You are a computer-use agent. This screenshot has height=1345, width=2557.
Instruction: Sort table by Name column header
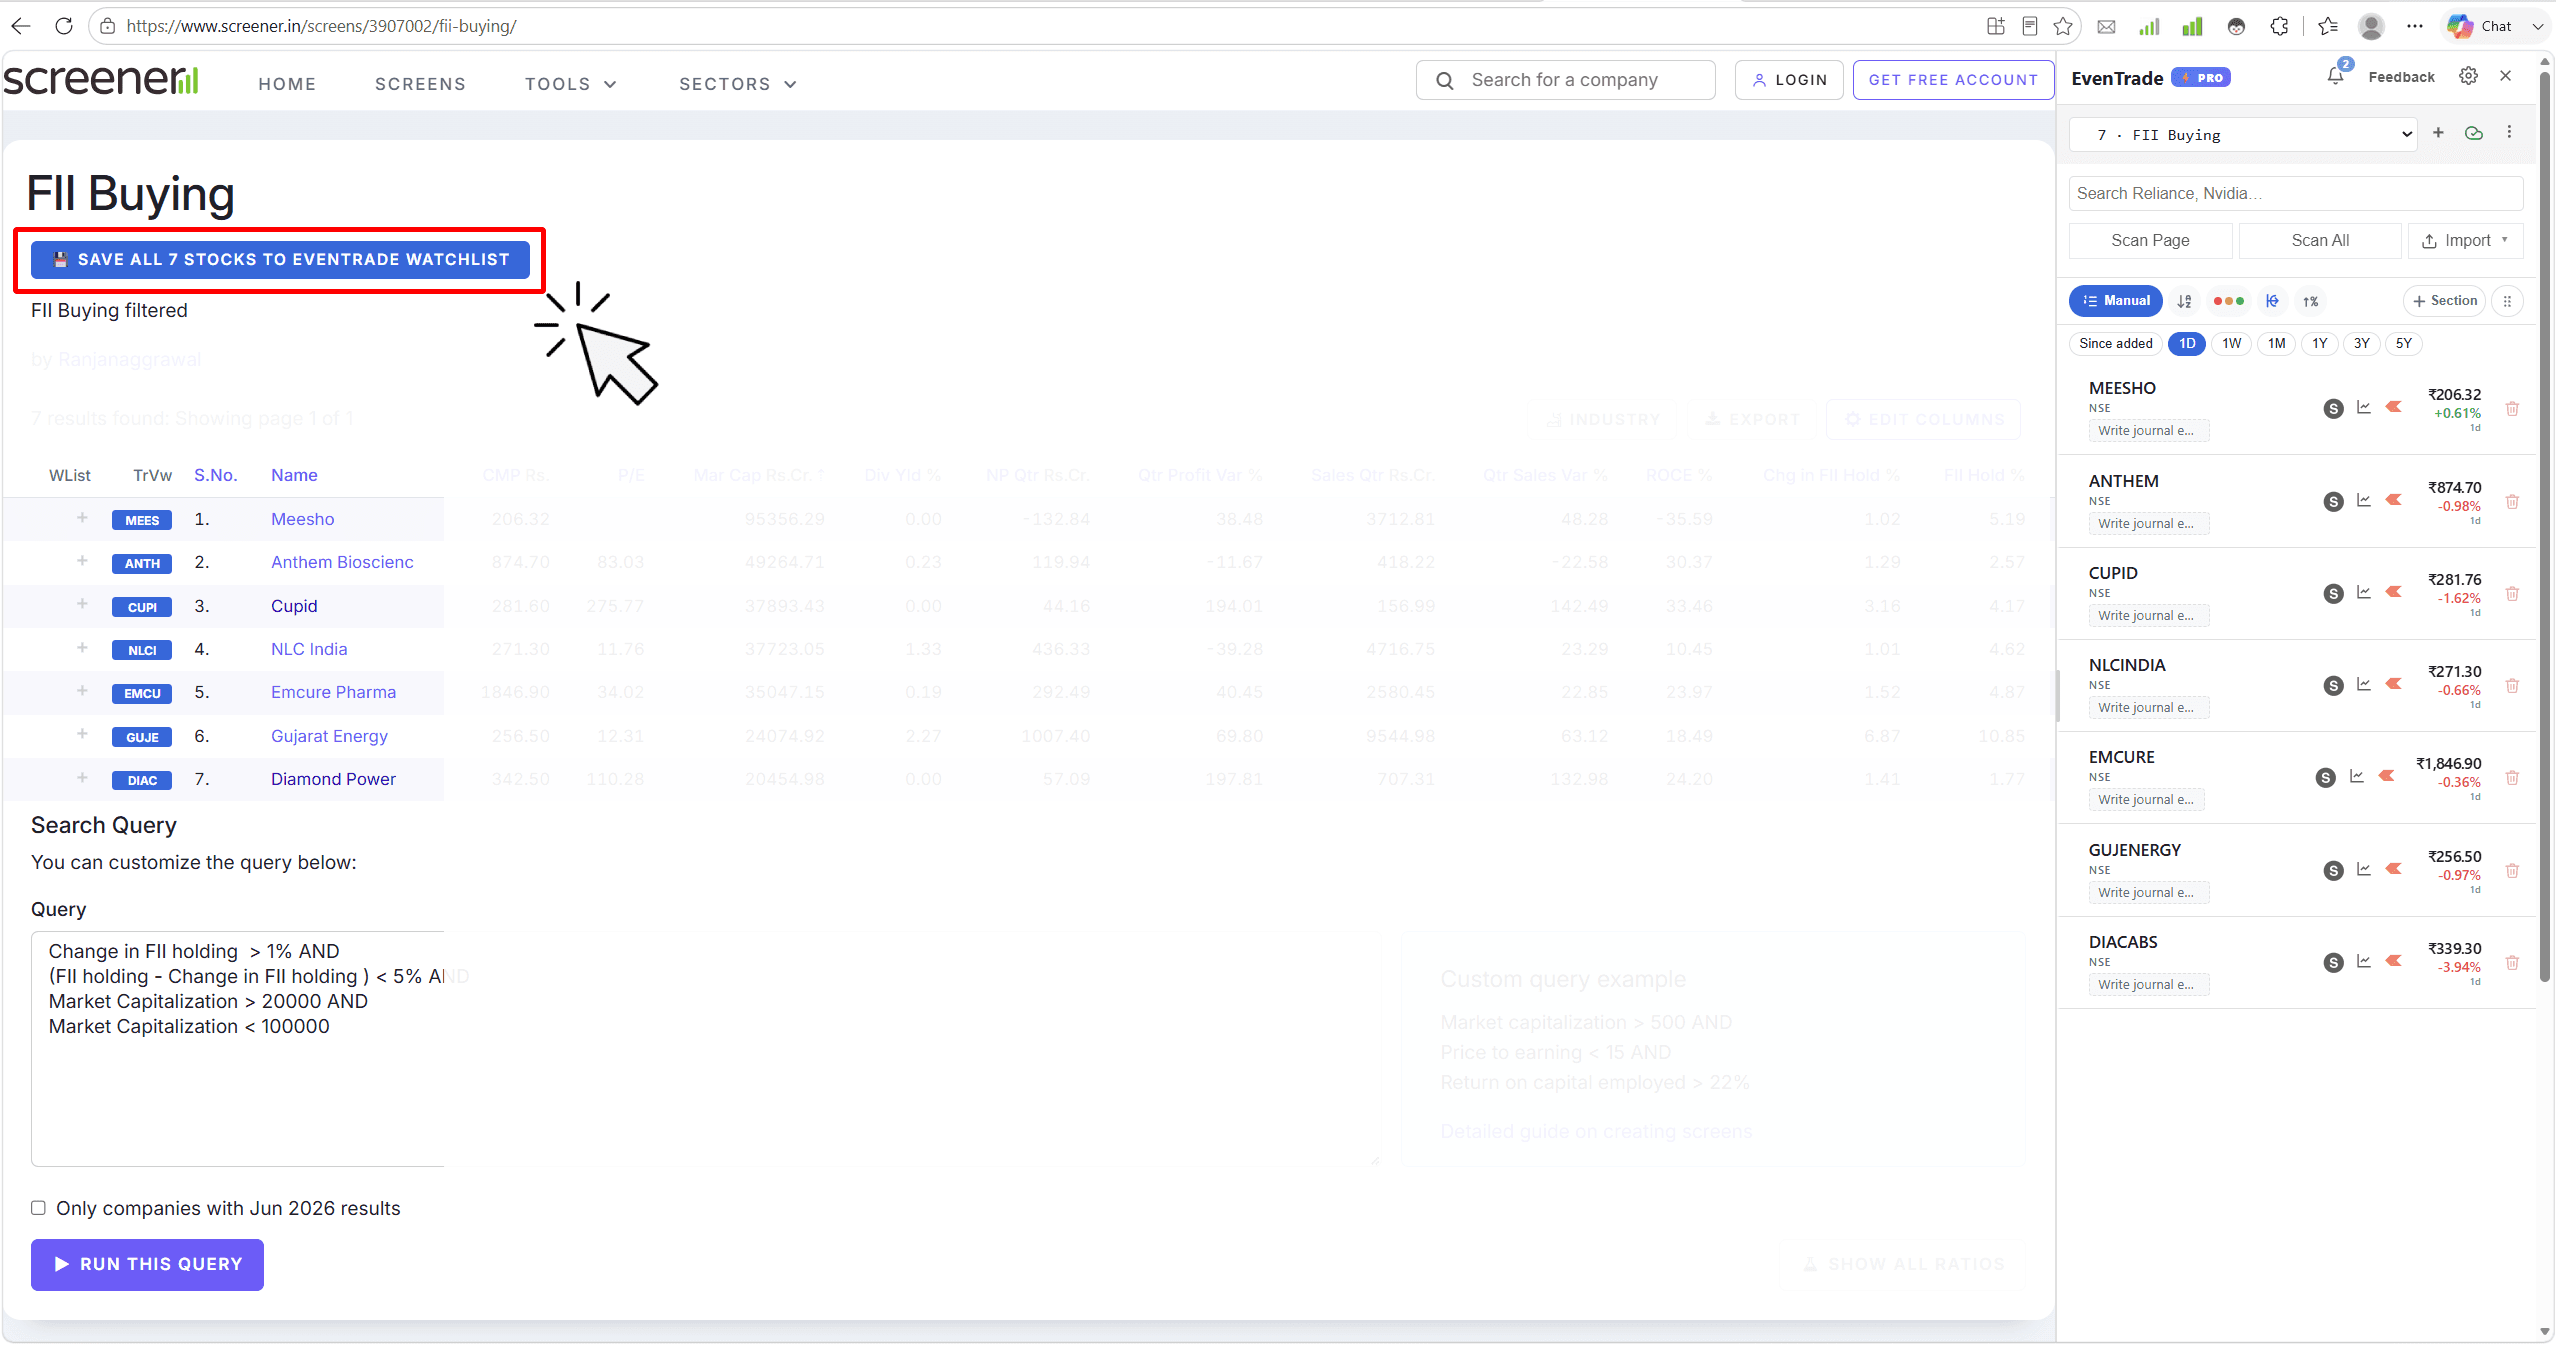(x=294, y=475)
